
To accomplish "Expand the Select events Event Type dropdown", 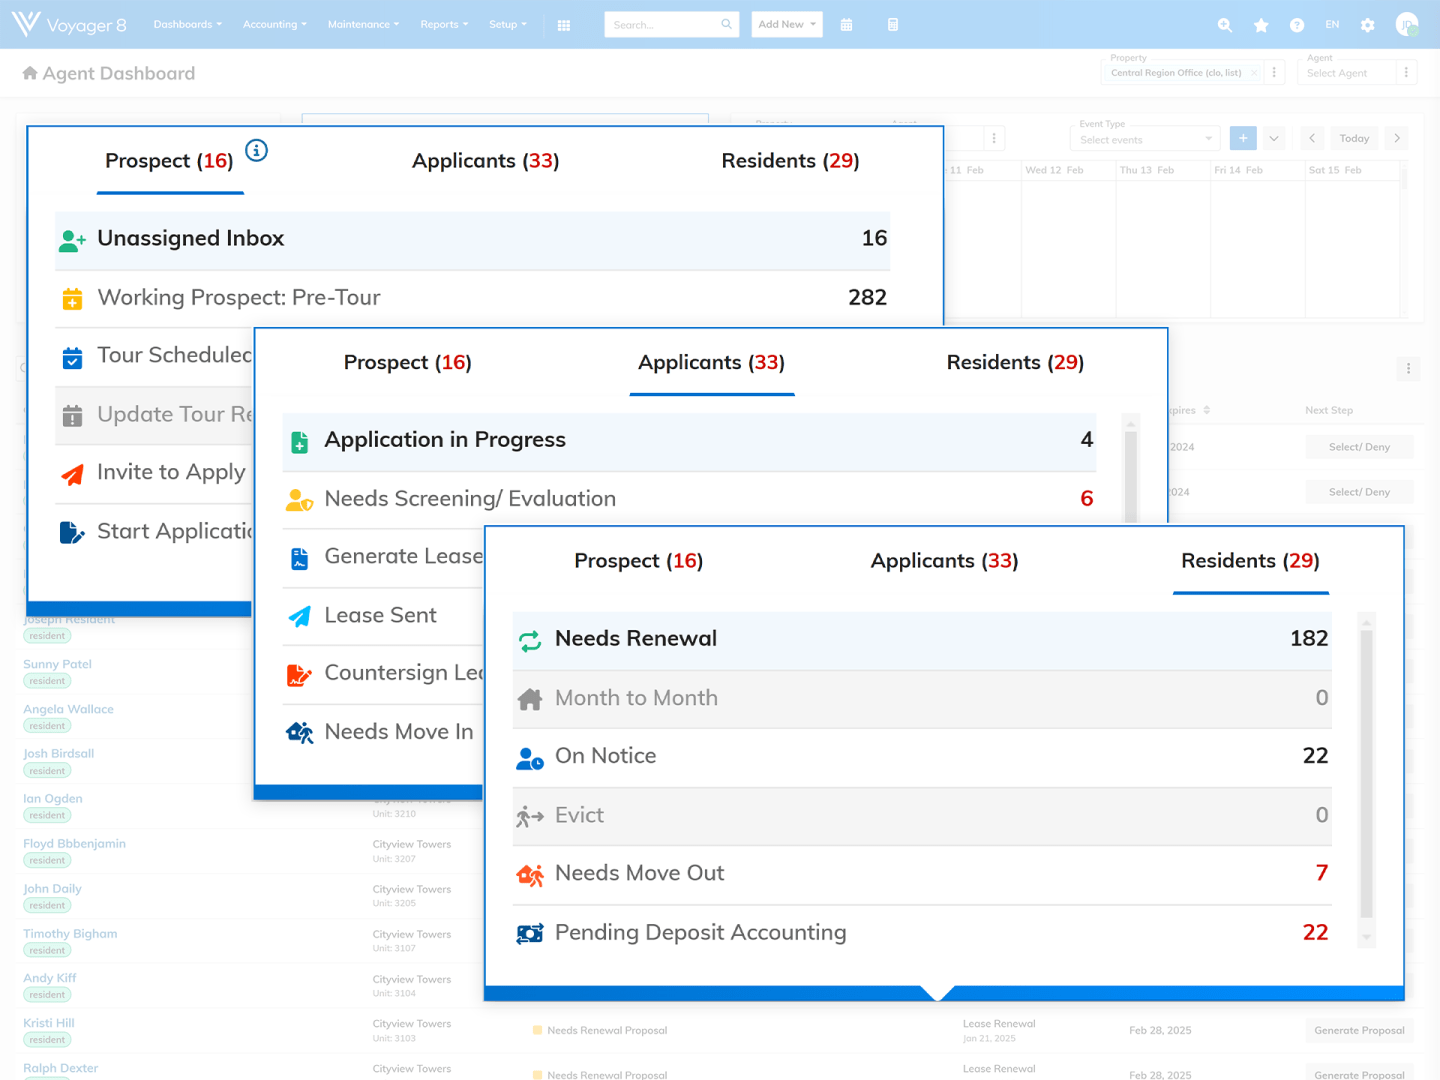I will [1145, 139].
